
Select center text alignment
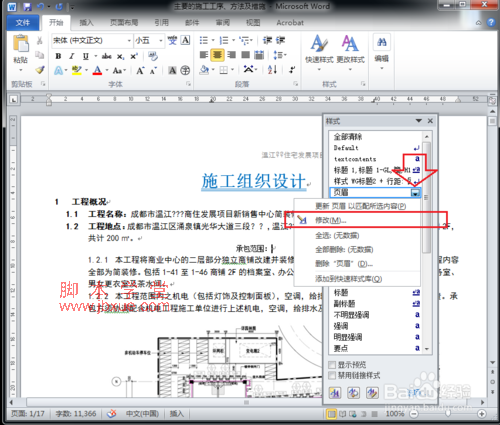tap(217, 55)
